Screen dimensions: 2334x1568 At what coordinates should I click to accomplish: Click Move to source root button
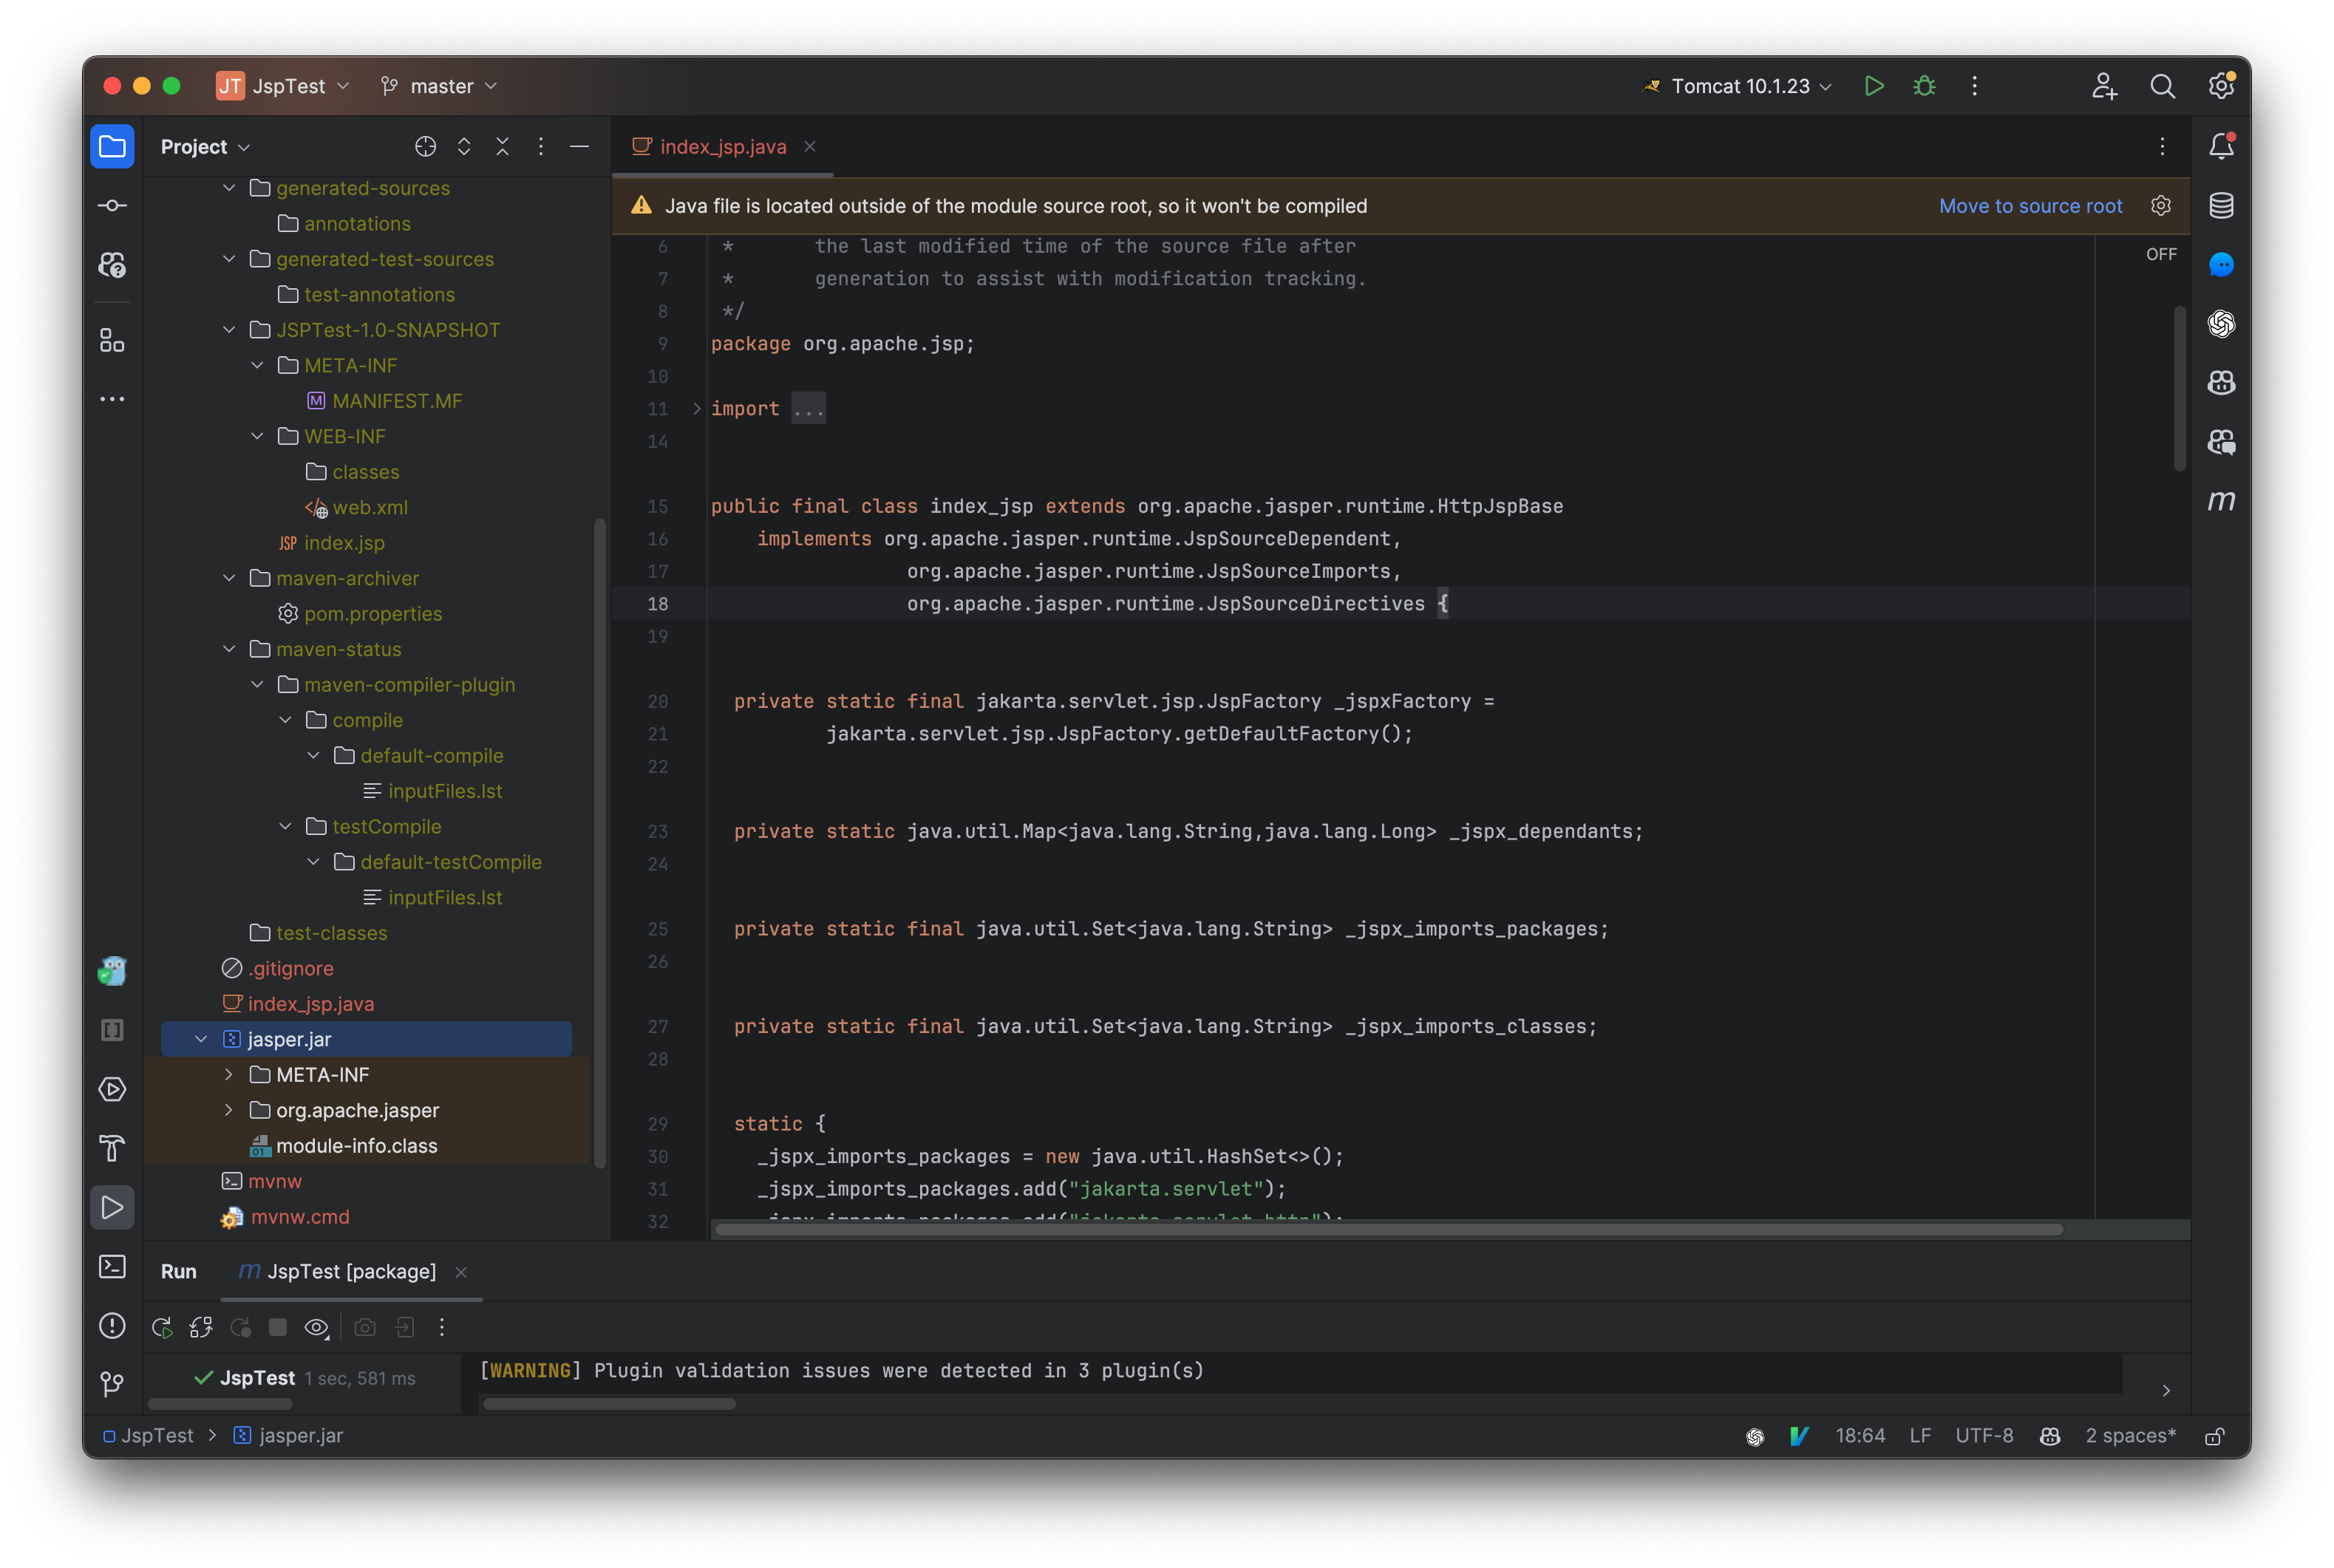pos(2030,205)
